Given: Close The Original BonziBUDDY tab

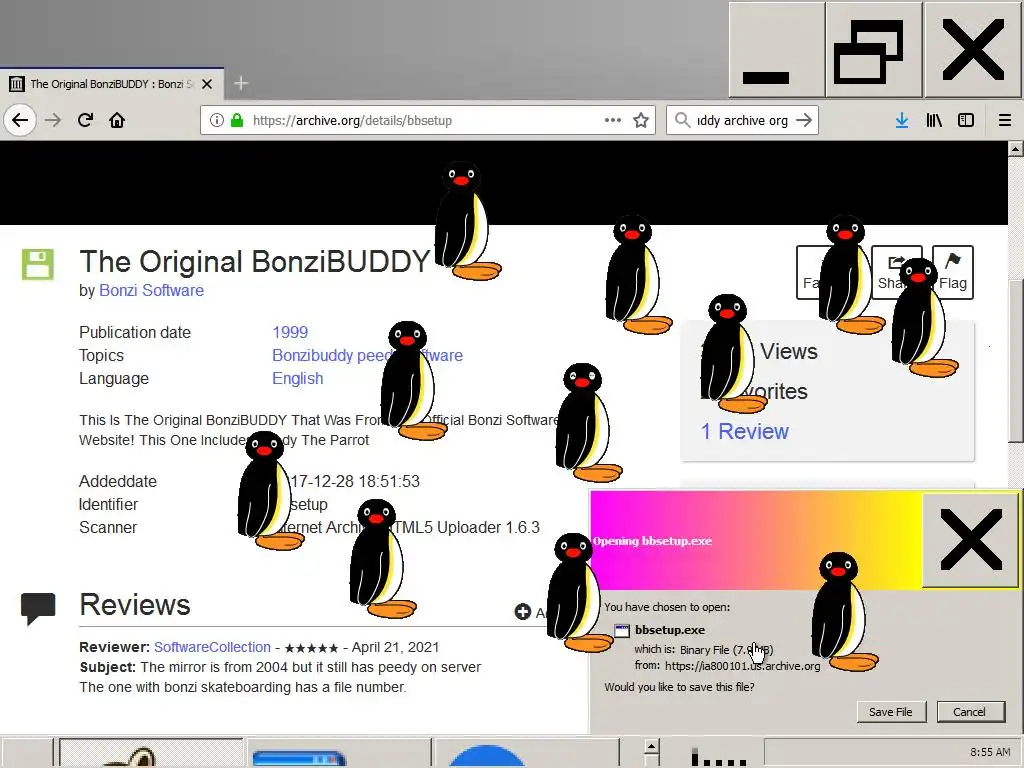Looking at the screenshot, I should pos(207,84).
